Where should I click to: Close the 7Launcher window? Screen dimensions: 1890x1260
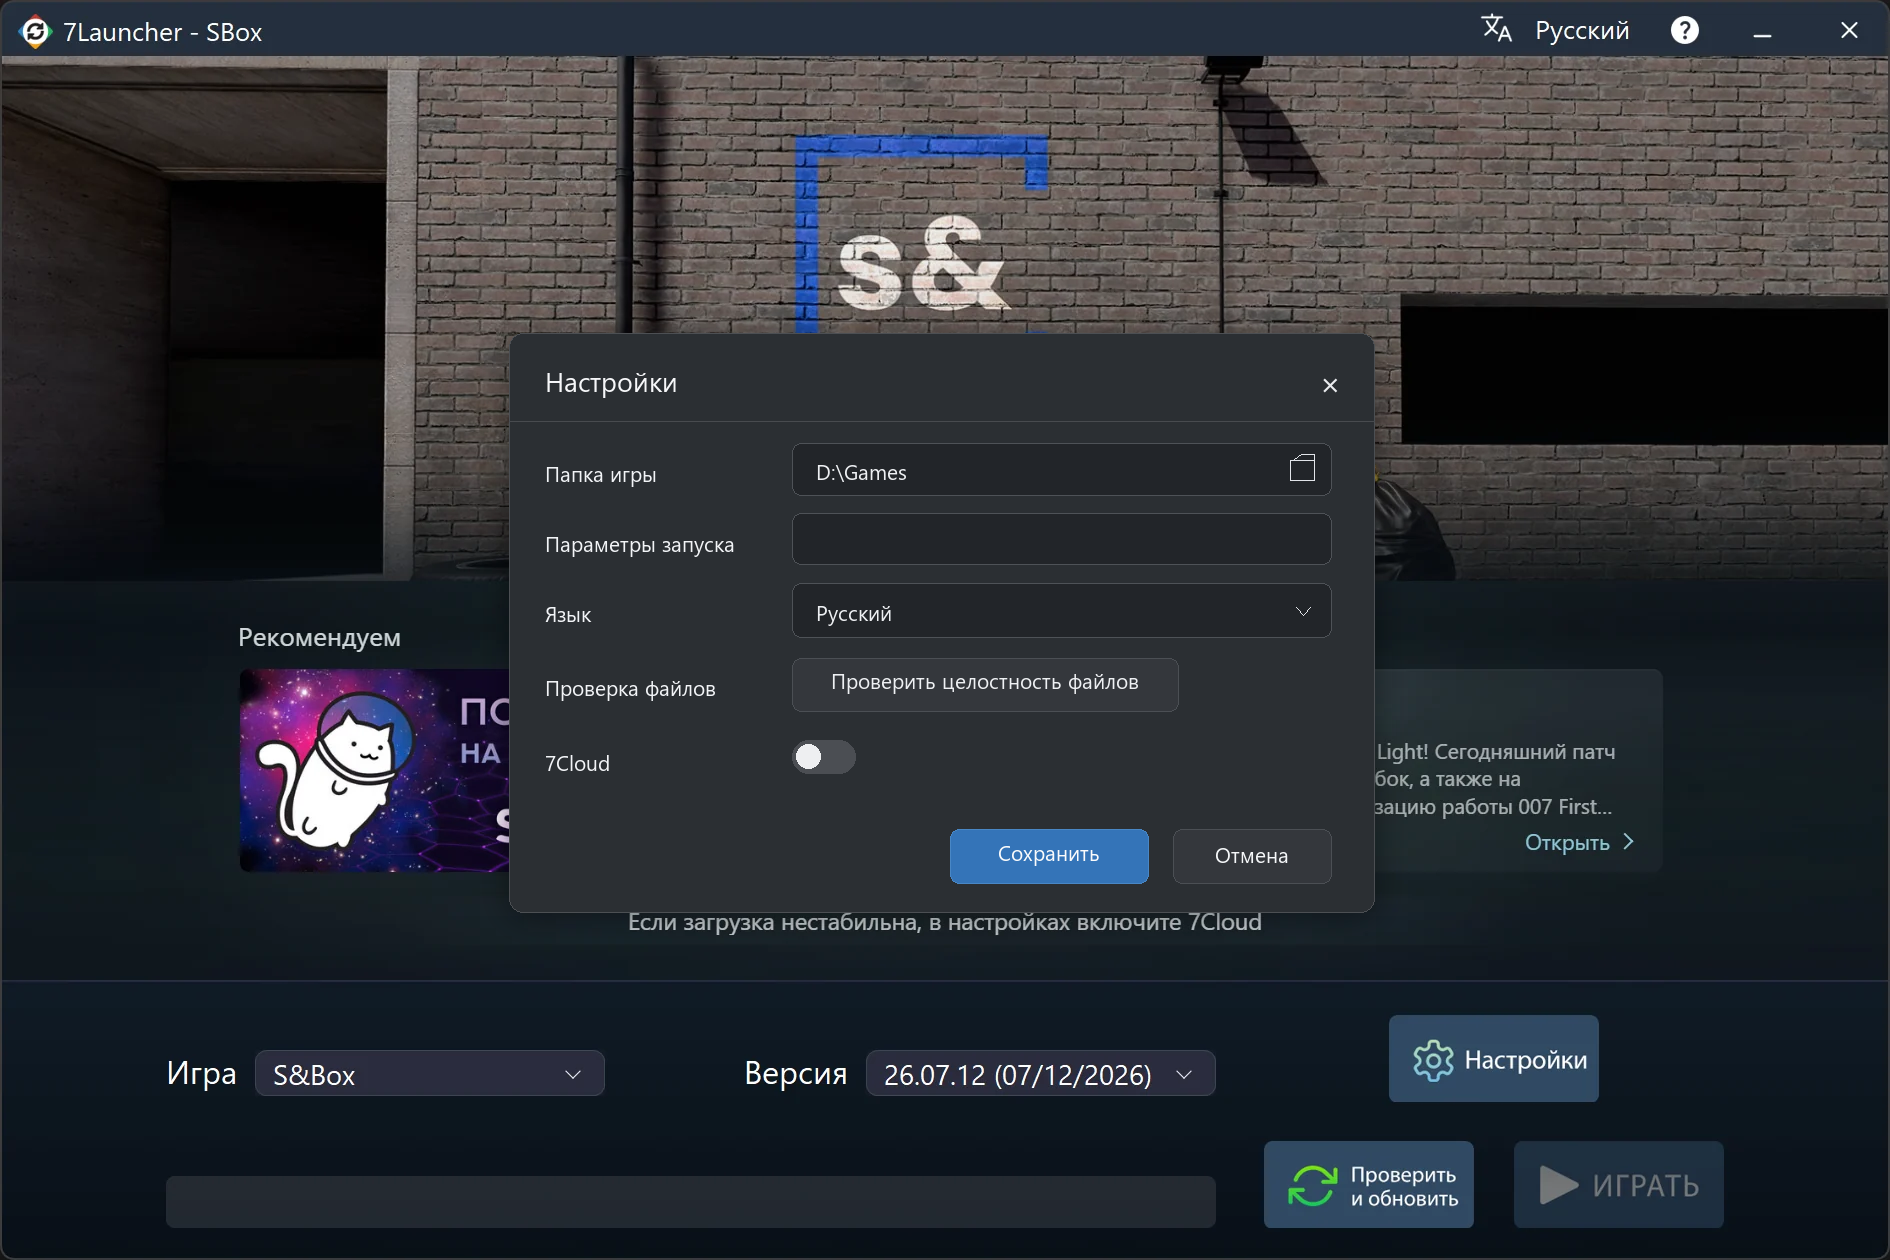click(1849, 31)
